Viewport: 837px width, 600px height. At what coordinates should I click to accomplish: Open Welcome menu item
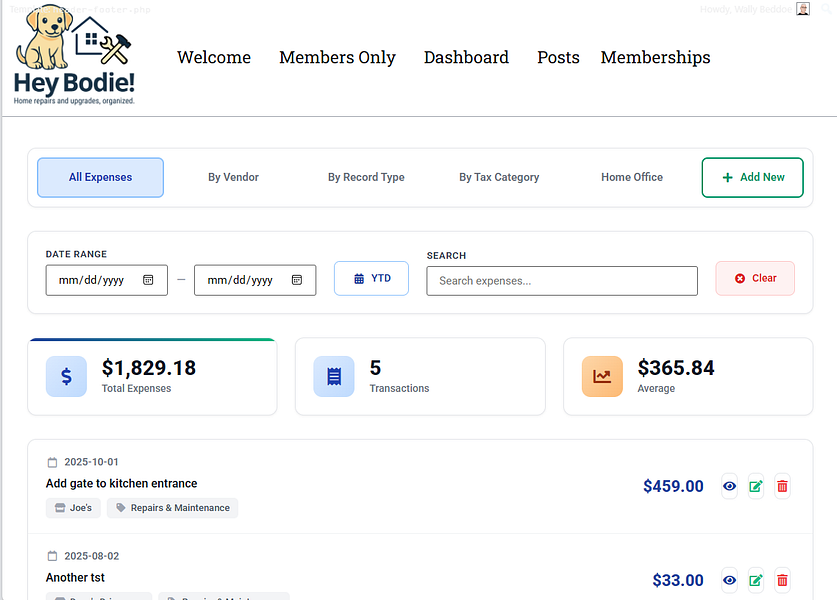(x=214, y=57)
